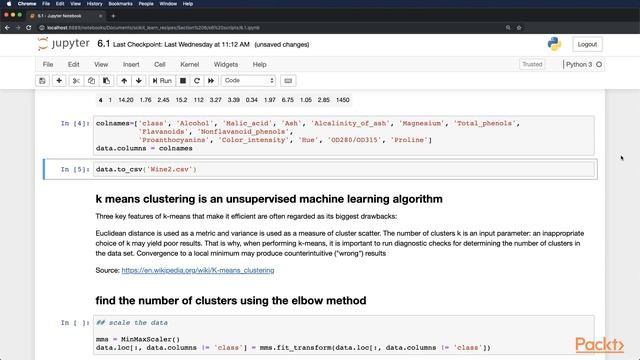
Task: Click the Python 3 kernel status circle
Action: point(599,64)
